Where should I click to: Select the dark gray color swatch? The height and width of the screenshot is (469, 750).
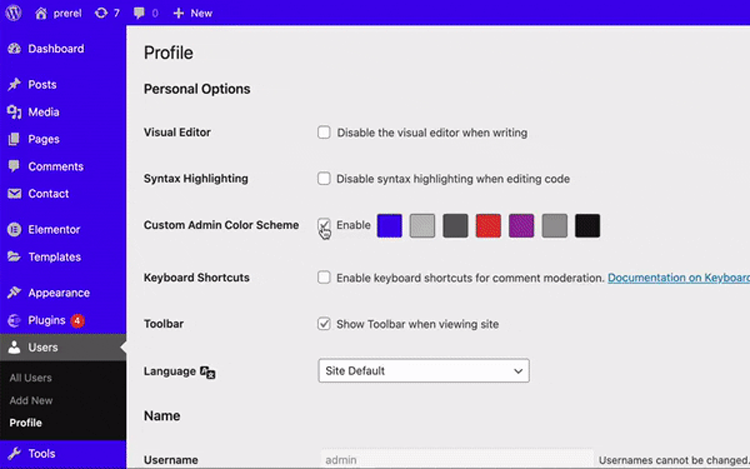pyautogui.click(x=455, y=226)
